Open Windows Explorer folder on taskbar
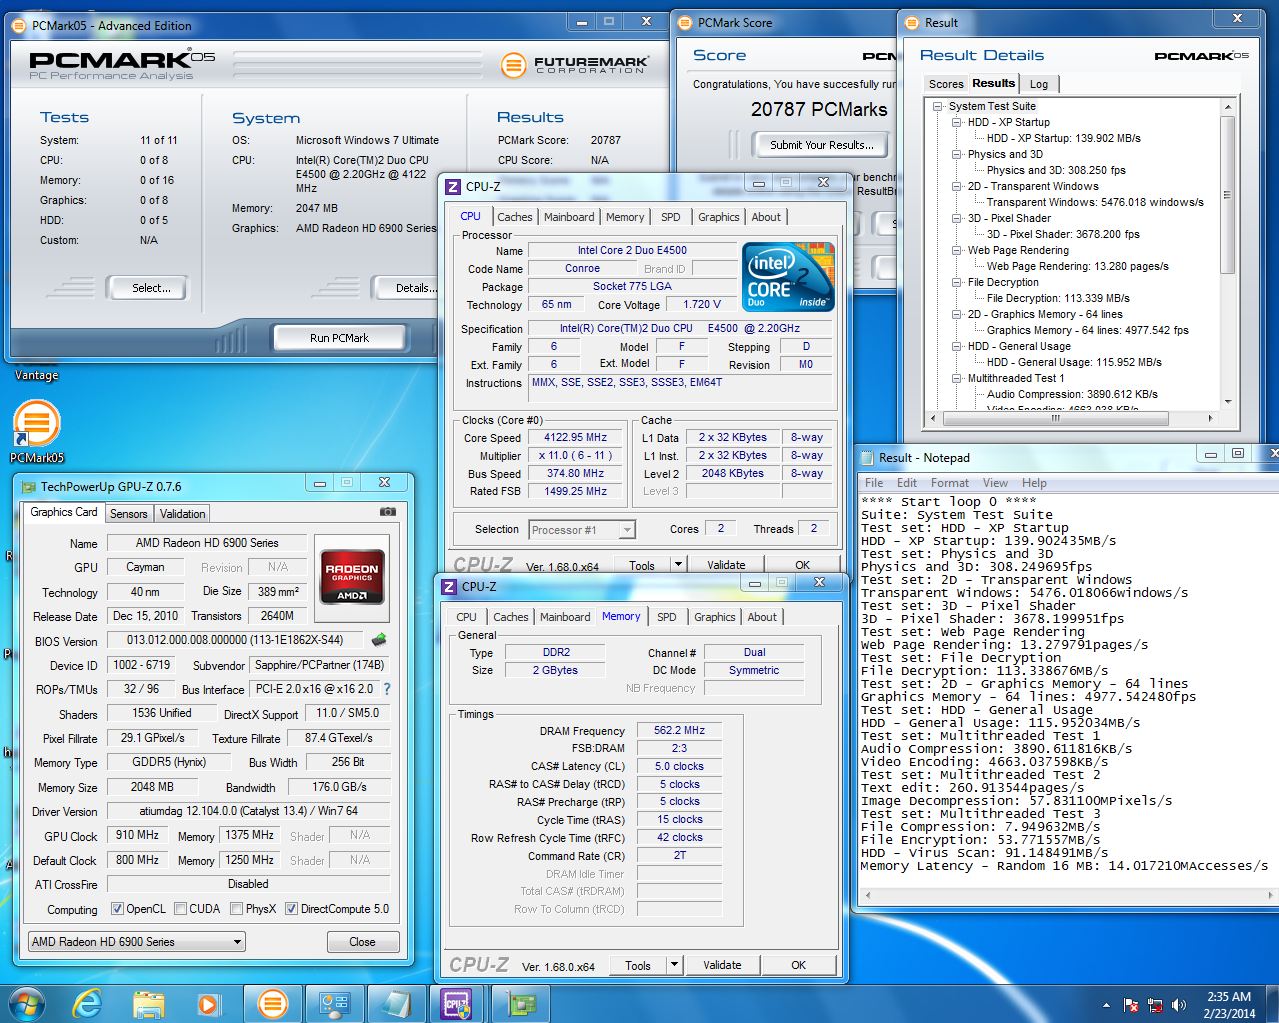 tap(148, 1003)
